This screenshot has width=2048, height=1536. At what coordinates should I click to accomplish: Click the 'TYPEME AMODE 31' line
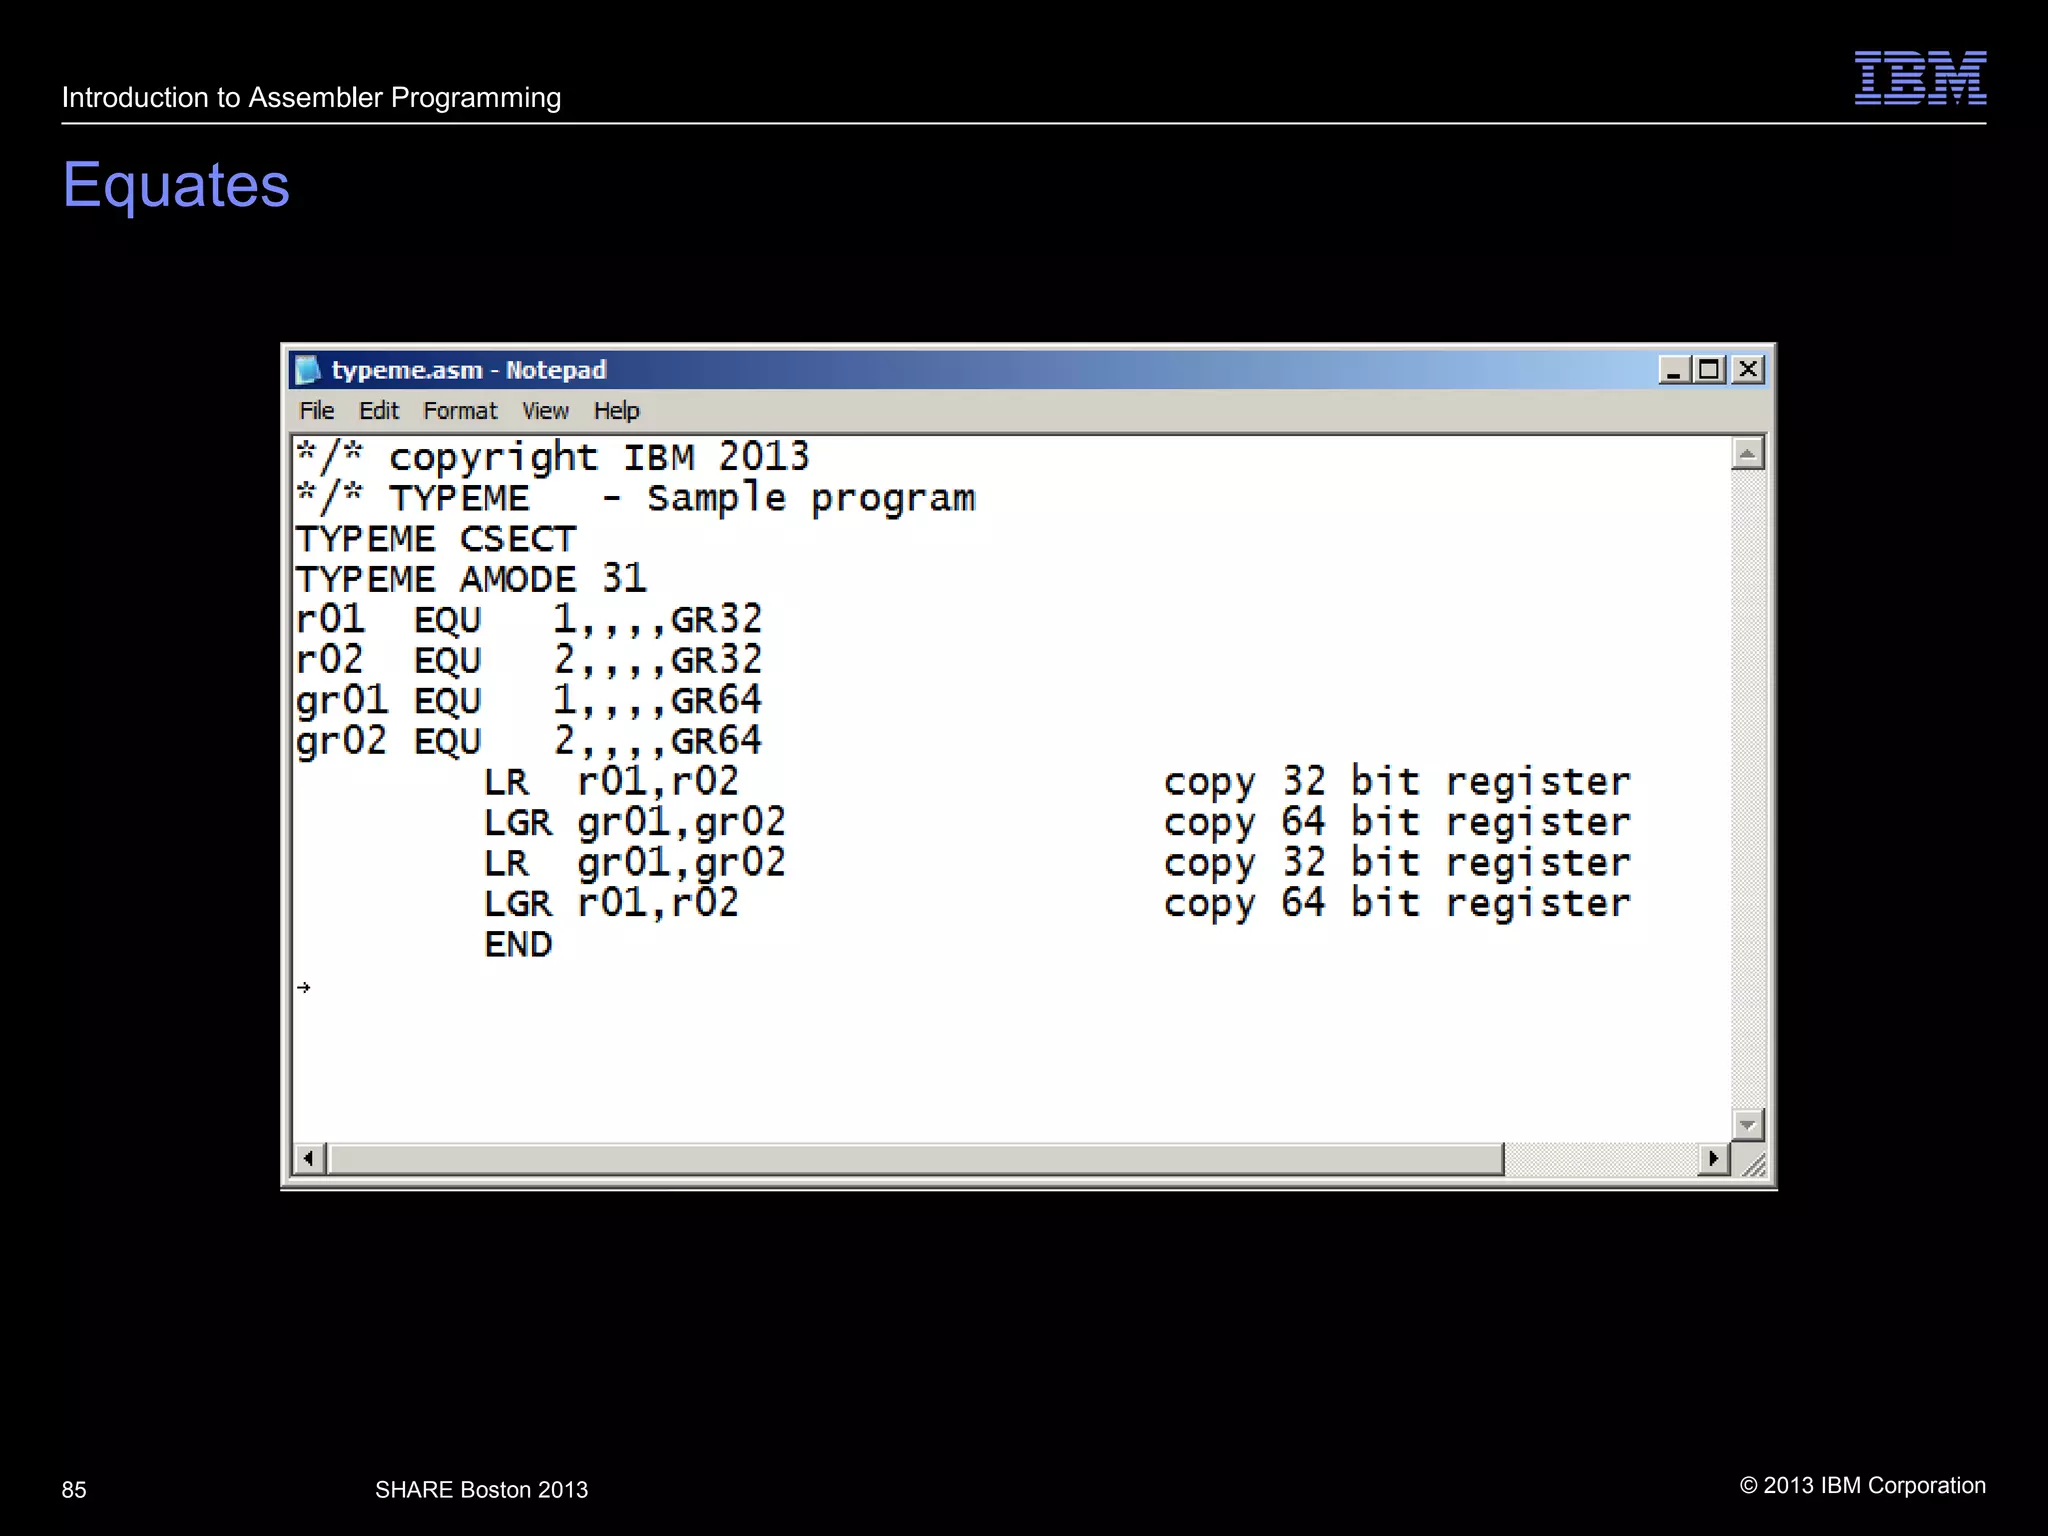471,579
